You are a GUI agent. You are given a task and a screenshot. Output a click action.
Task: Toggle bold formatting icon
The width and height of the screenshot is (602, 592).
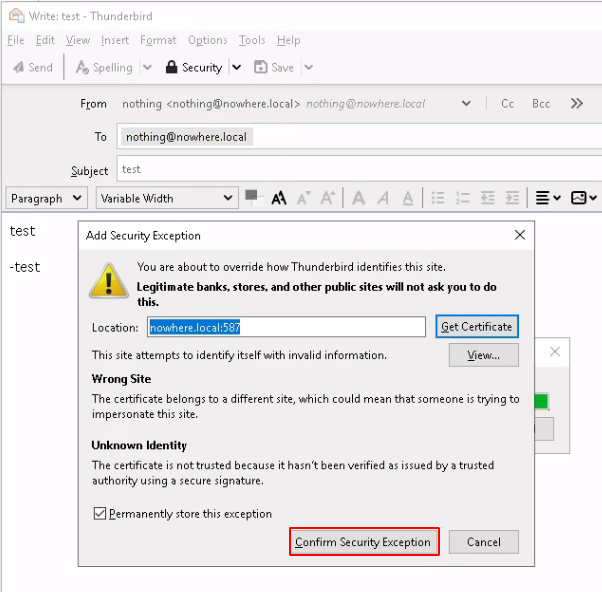coord(359,198)
